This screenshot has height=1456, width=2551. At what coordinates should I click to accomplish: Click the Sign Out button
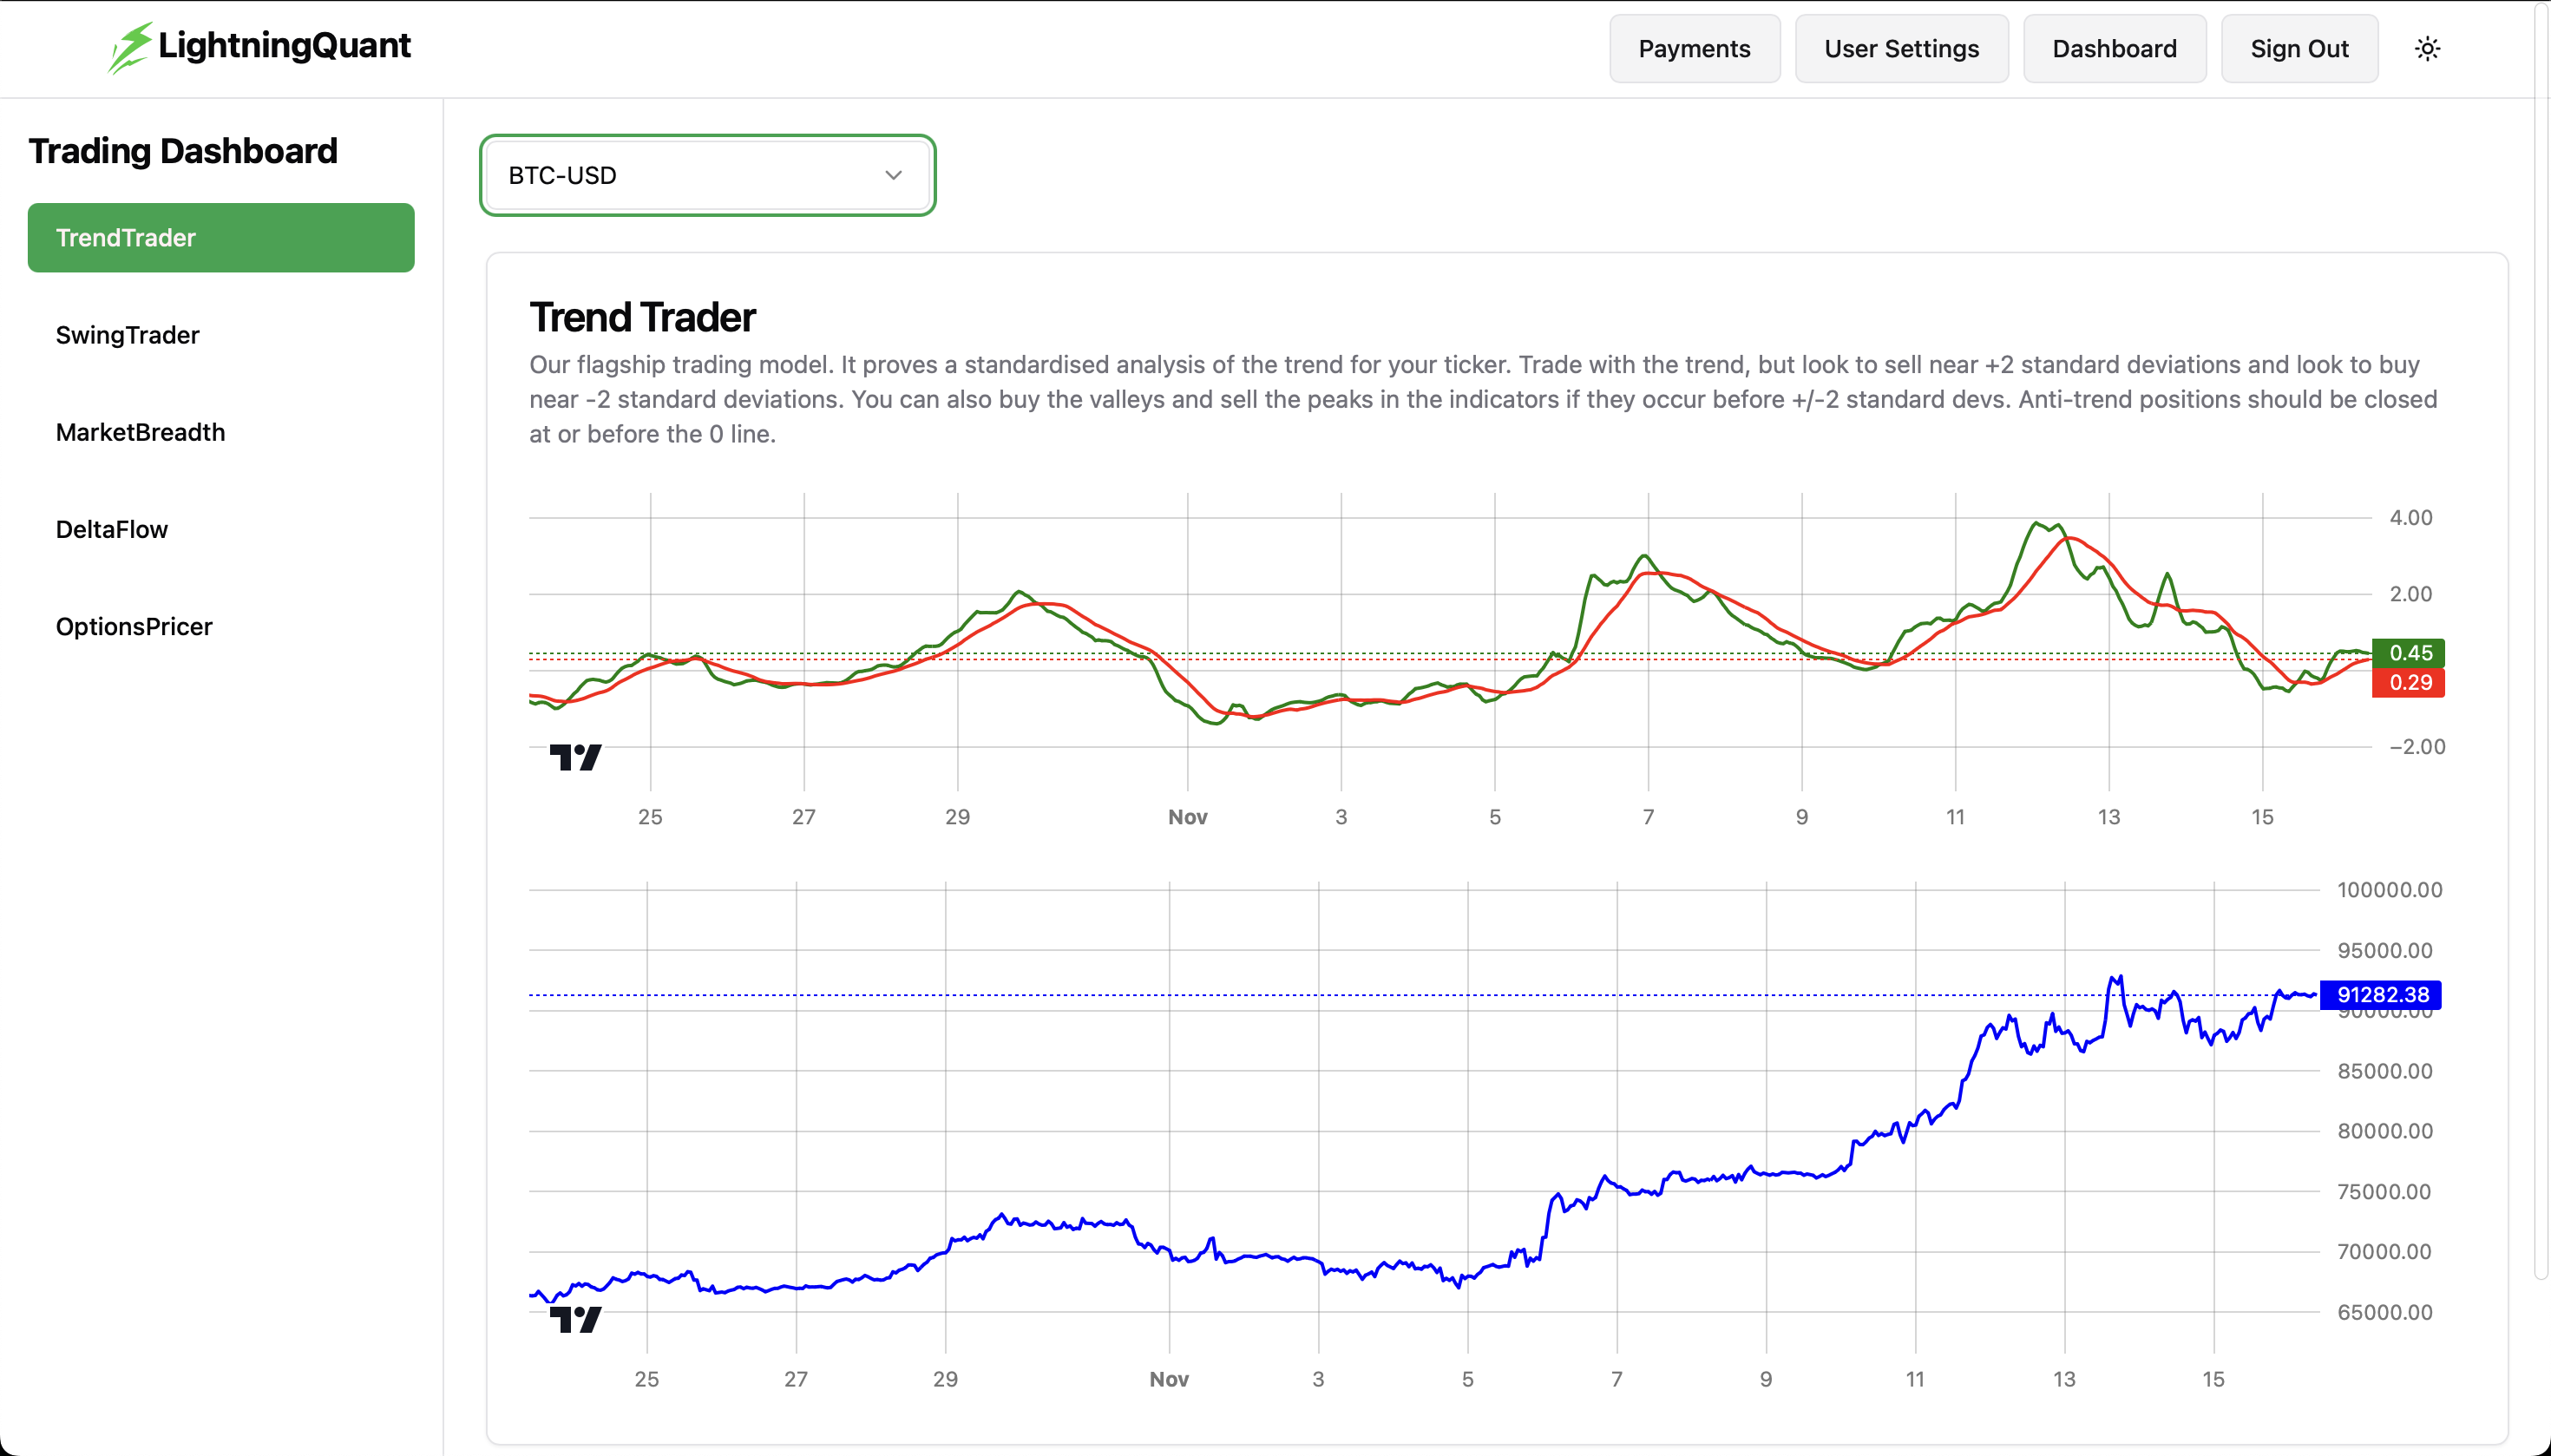pos(2299,49)
